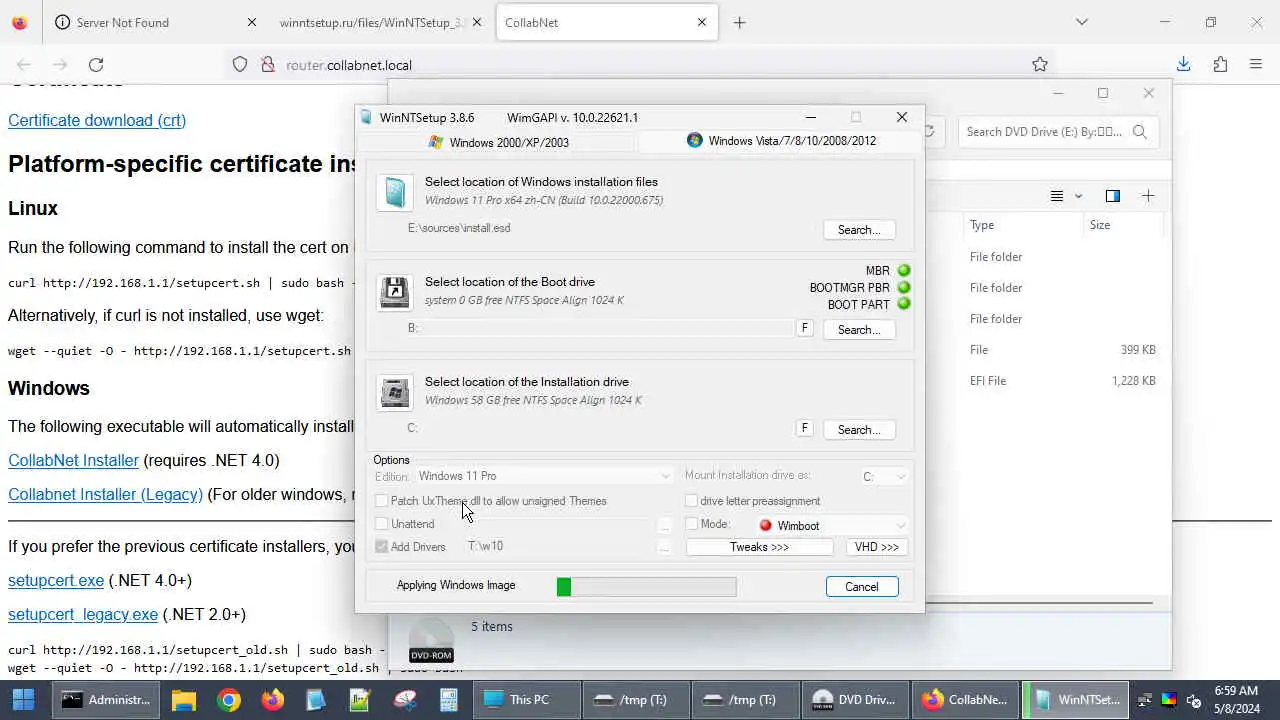Select the CollabNet browser tab
Image resolution: width=1280 pixels, height=720 pixels.
coord(607,22)
